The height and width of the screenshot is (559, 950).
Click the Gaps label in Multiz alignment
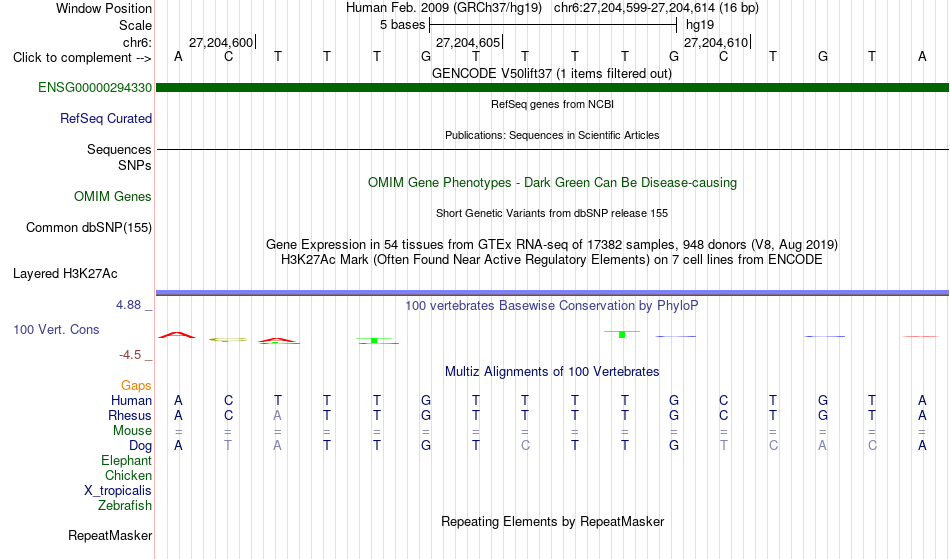pyautogui.click(x=136, y=386)
